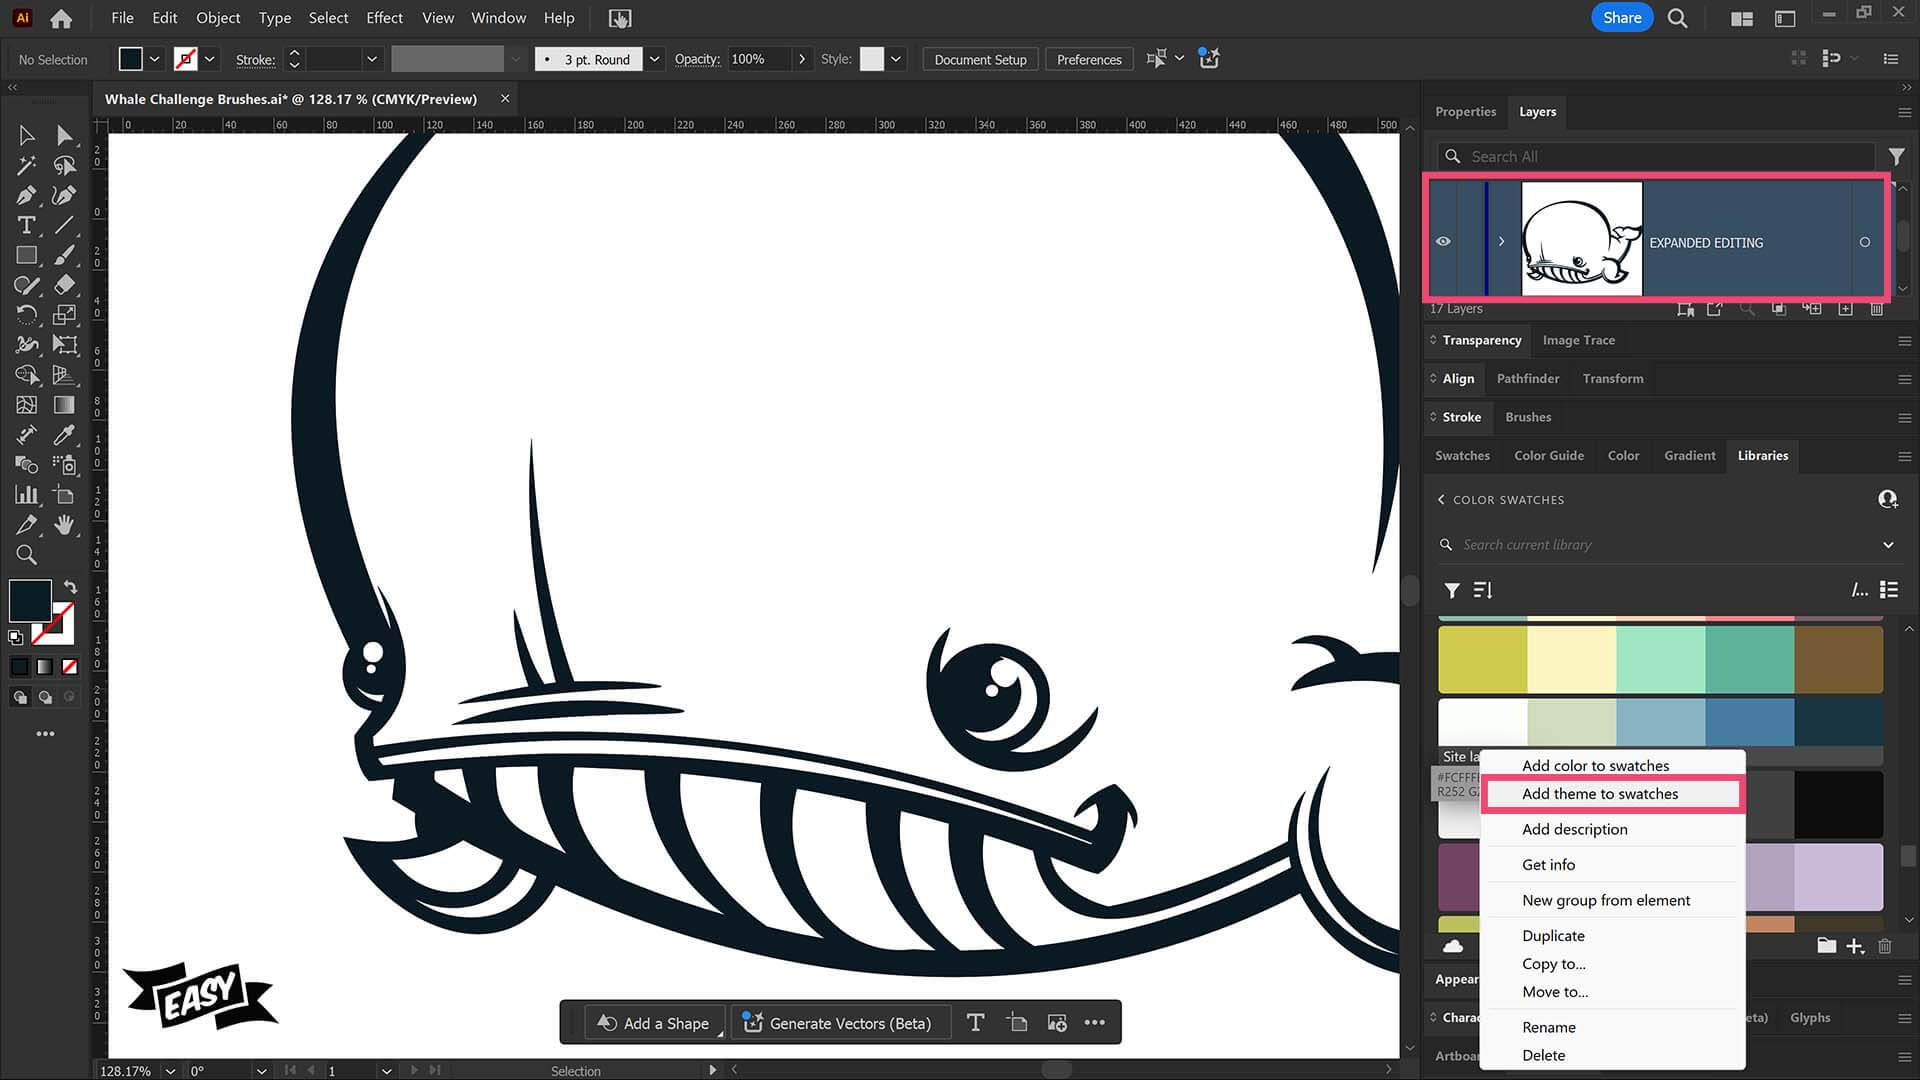Select the Magic Wand tool
Image resolution: width=1920 pixels, height=1080 pixels.
pos(27,165)
